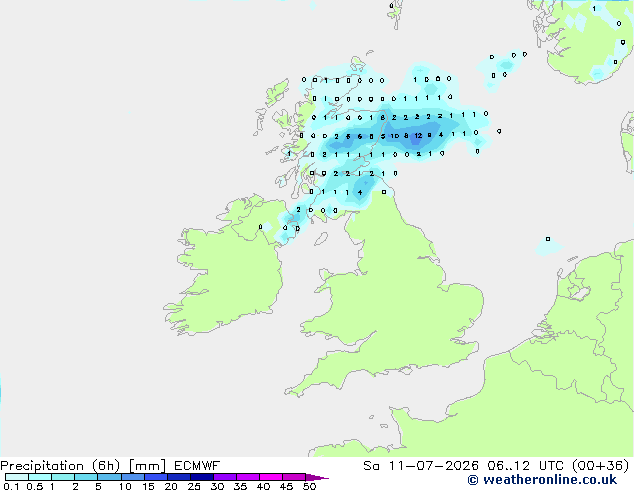Click the 0.1–0.5 mm legend color box
634x490 pixels.
tap(17, 477)
